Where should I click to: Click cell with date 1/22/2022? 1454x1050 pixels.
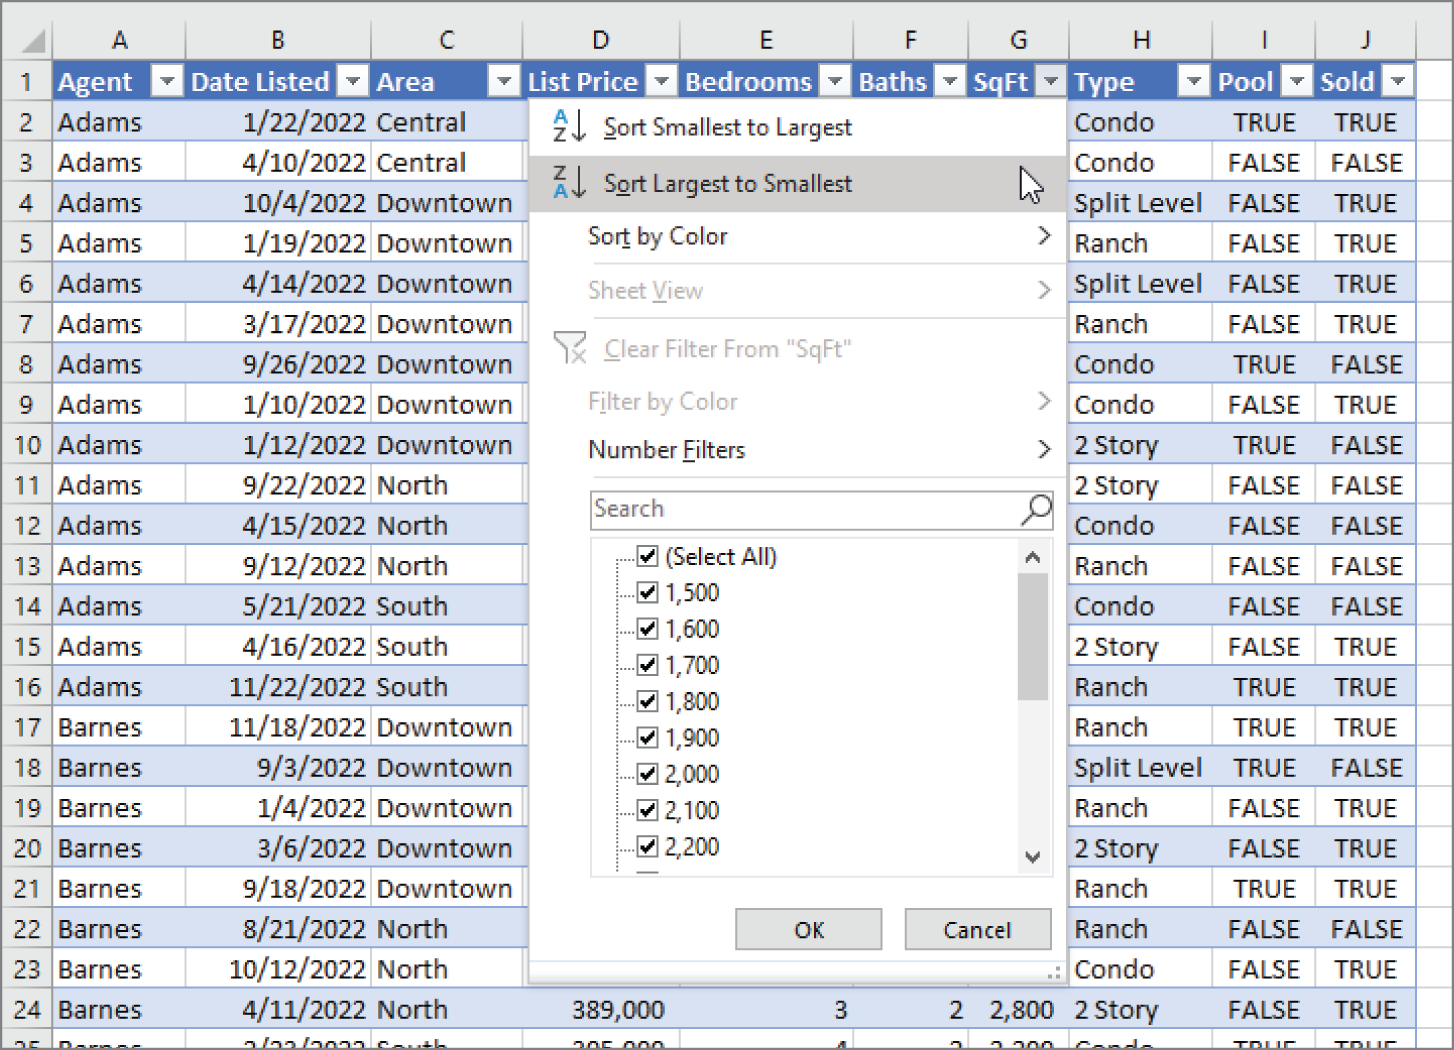click(278, 122)
